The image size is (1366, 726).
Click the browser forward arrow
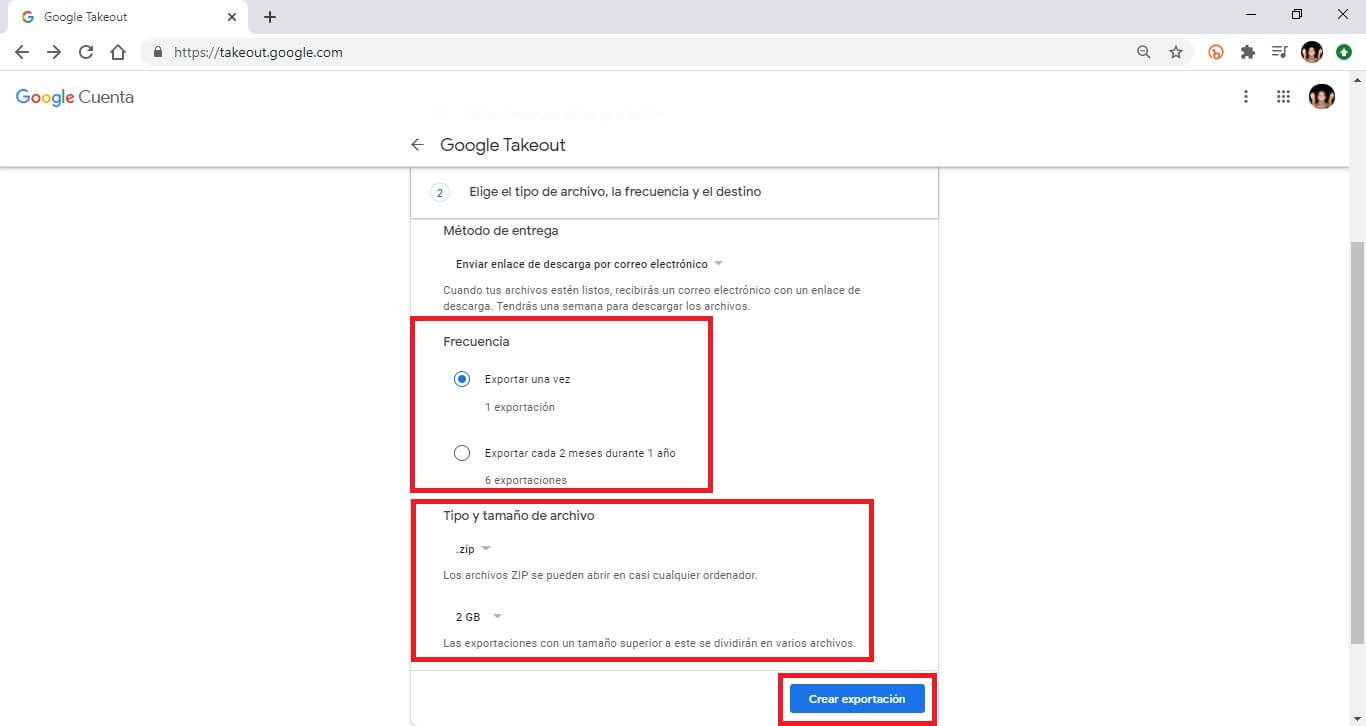tap(54, 52)
